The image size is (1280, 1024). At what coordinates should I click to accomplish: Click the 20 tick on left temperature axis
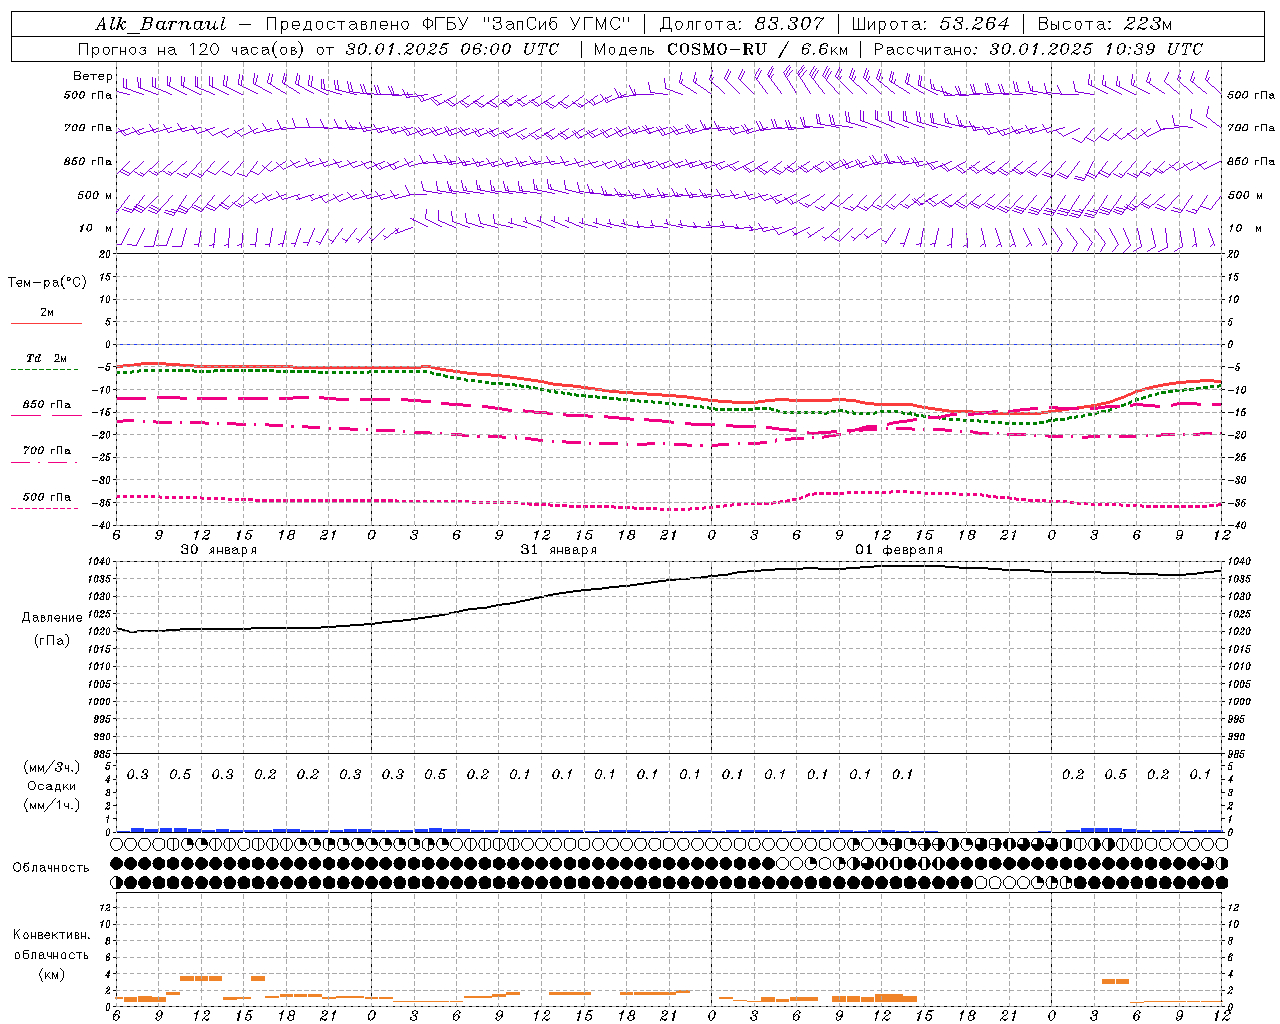(105, 254)
